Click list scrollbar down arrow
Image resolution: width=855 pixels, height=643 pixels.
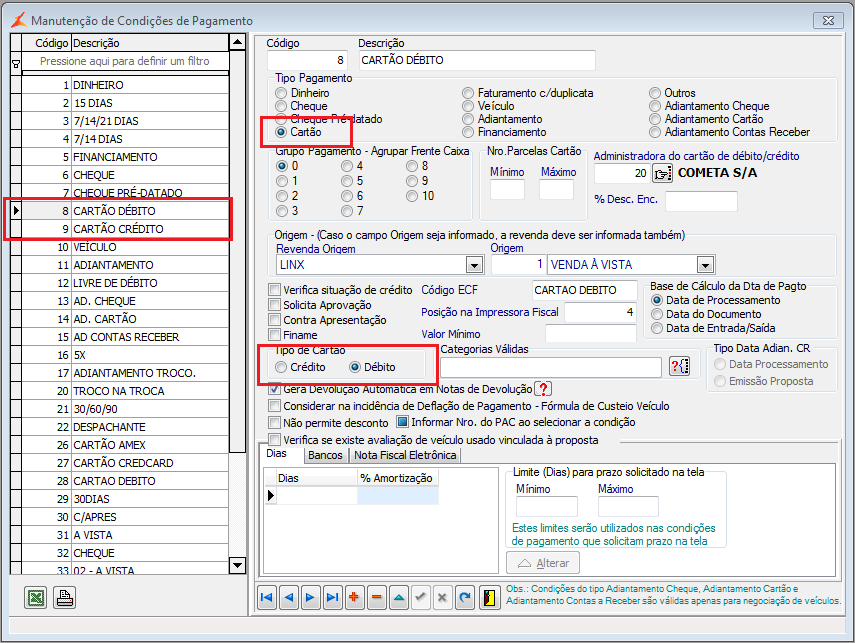click(x=237, y=565)
